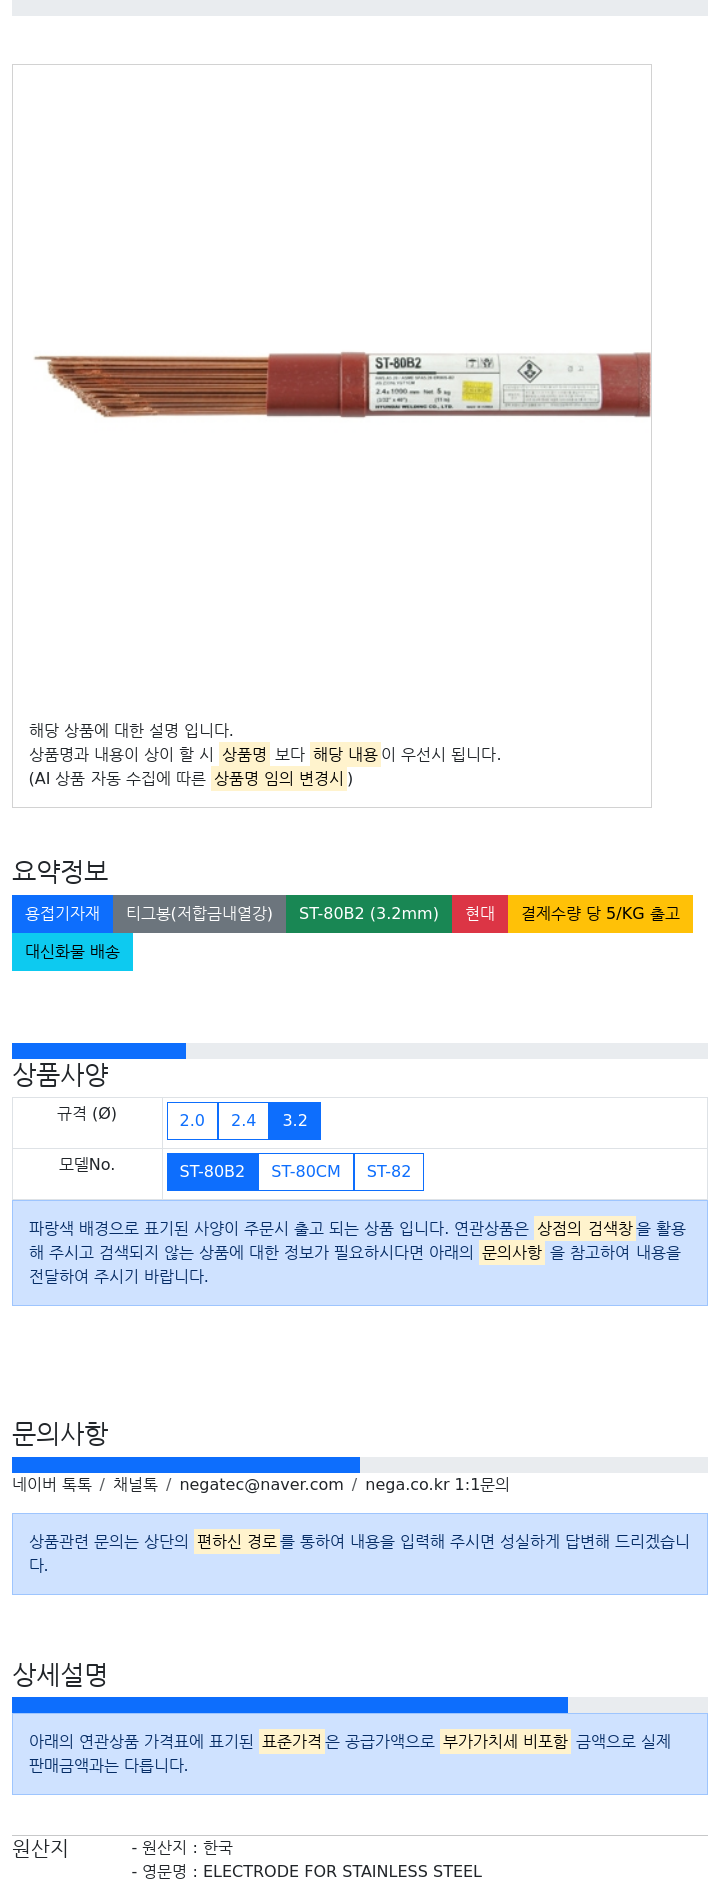
Task: Click the green ST-80B2 (3.2mm) tag
Action: (x=369, y=913)
